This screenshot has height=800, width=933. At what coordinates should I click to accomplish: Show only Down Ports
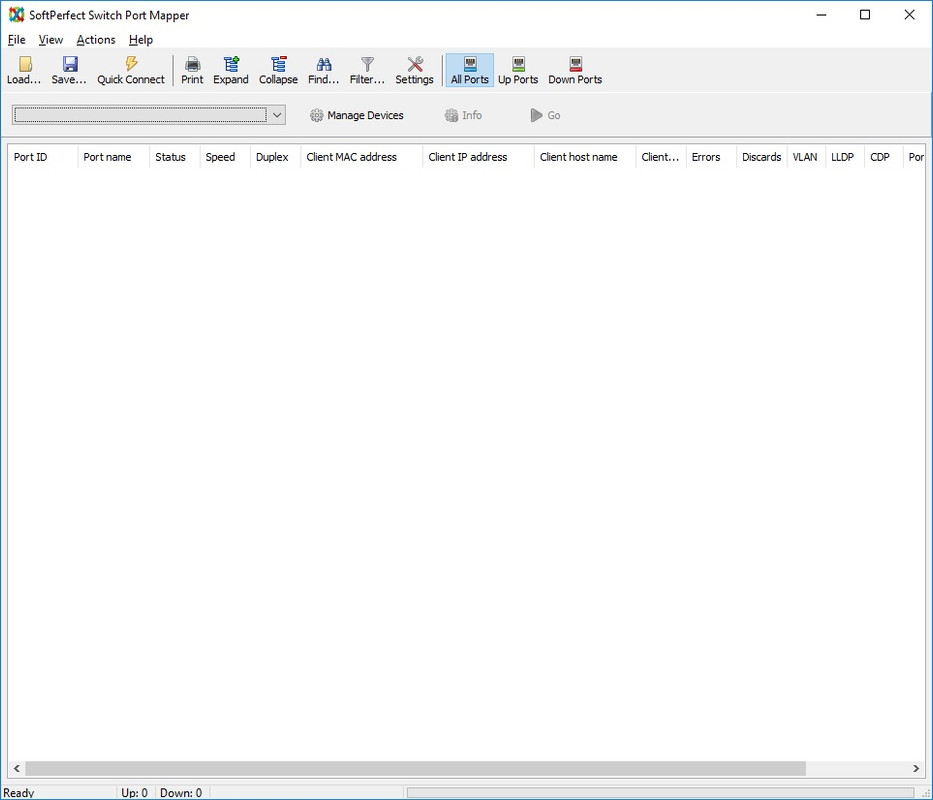click(x=575, y=70)
